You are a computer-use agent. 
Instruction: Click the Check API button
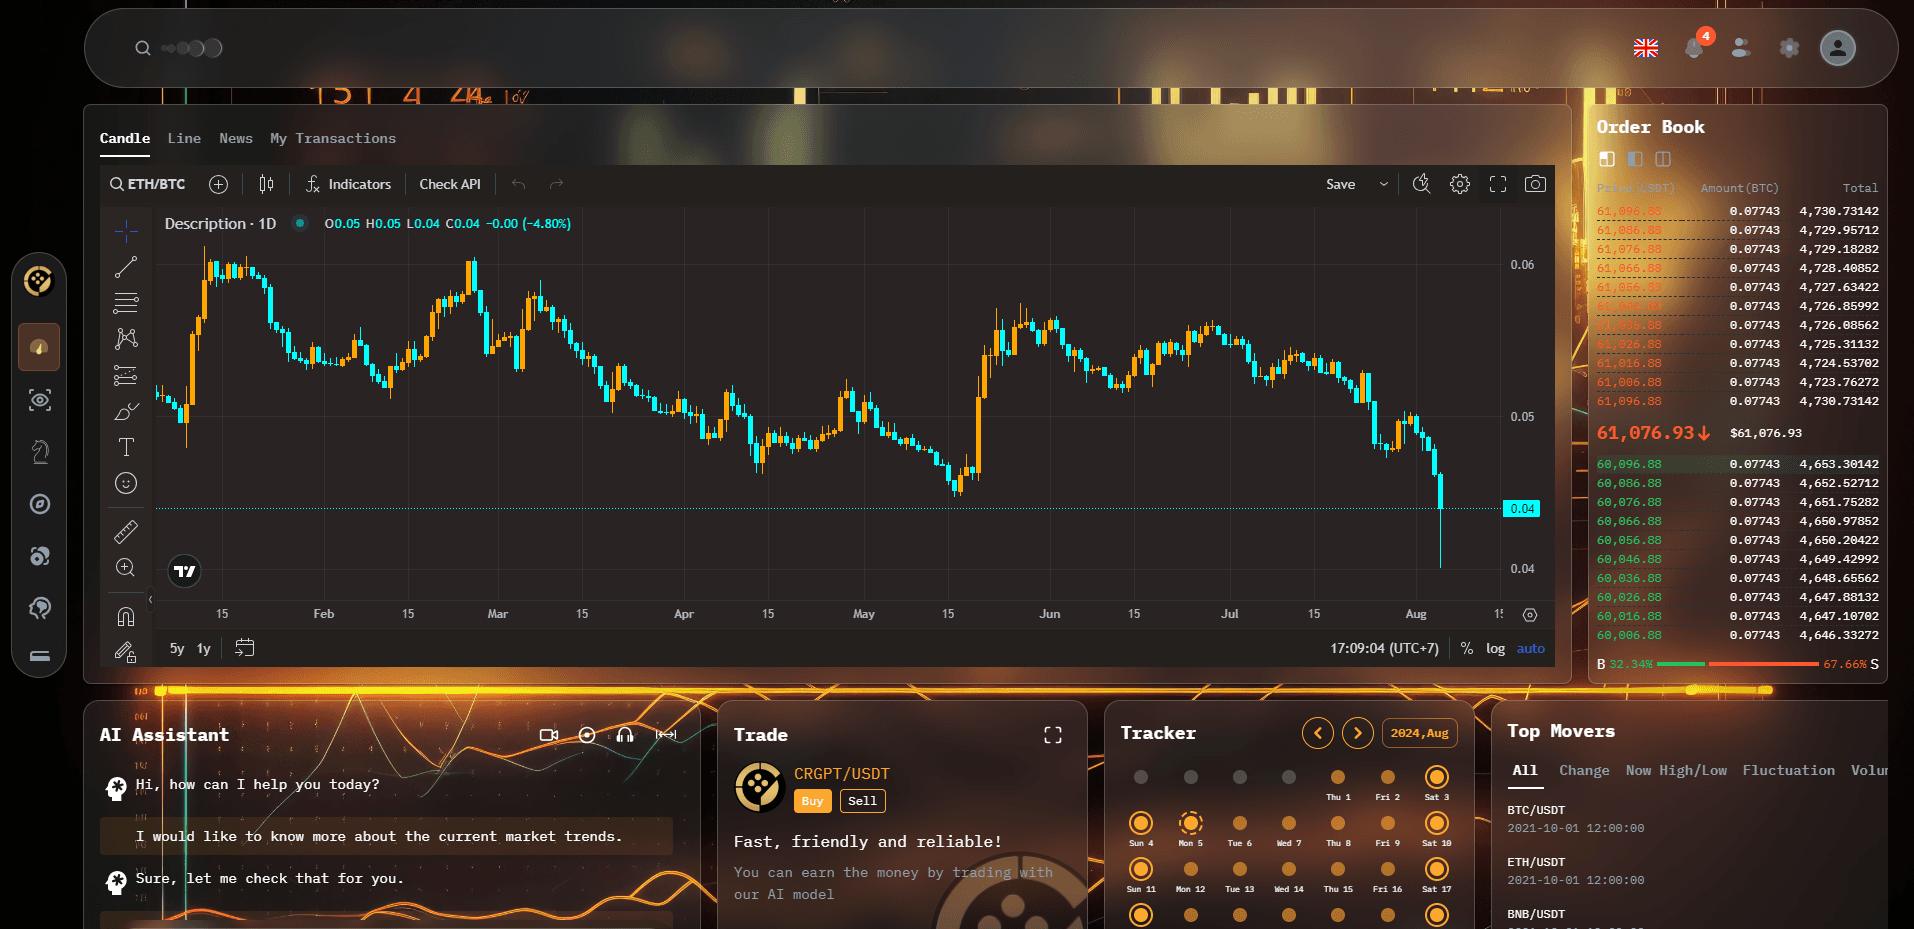click(450, 184)
